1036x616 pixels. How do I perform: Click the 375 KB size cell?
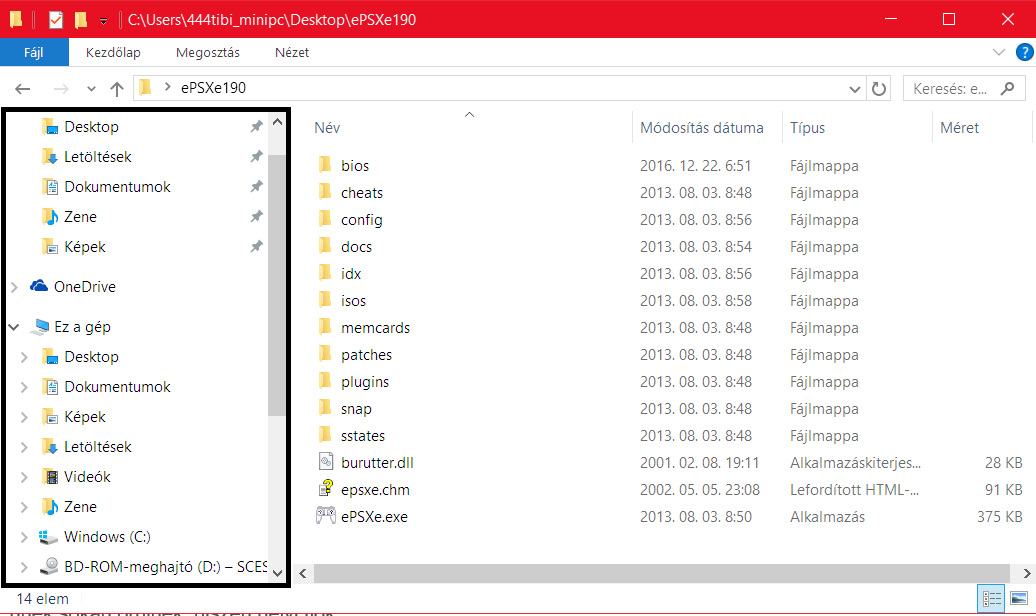point(1000,517)
